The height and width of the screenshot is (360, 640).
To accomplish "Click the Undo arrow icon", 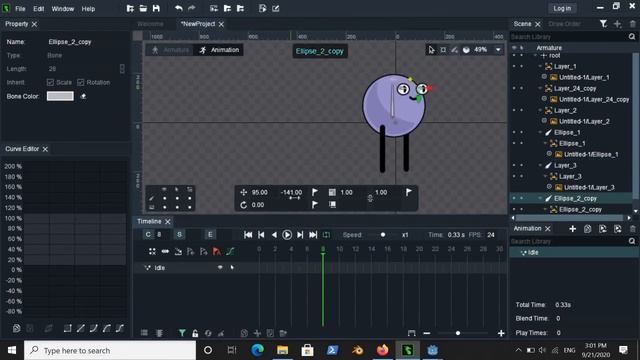I will pos(178,8).
